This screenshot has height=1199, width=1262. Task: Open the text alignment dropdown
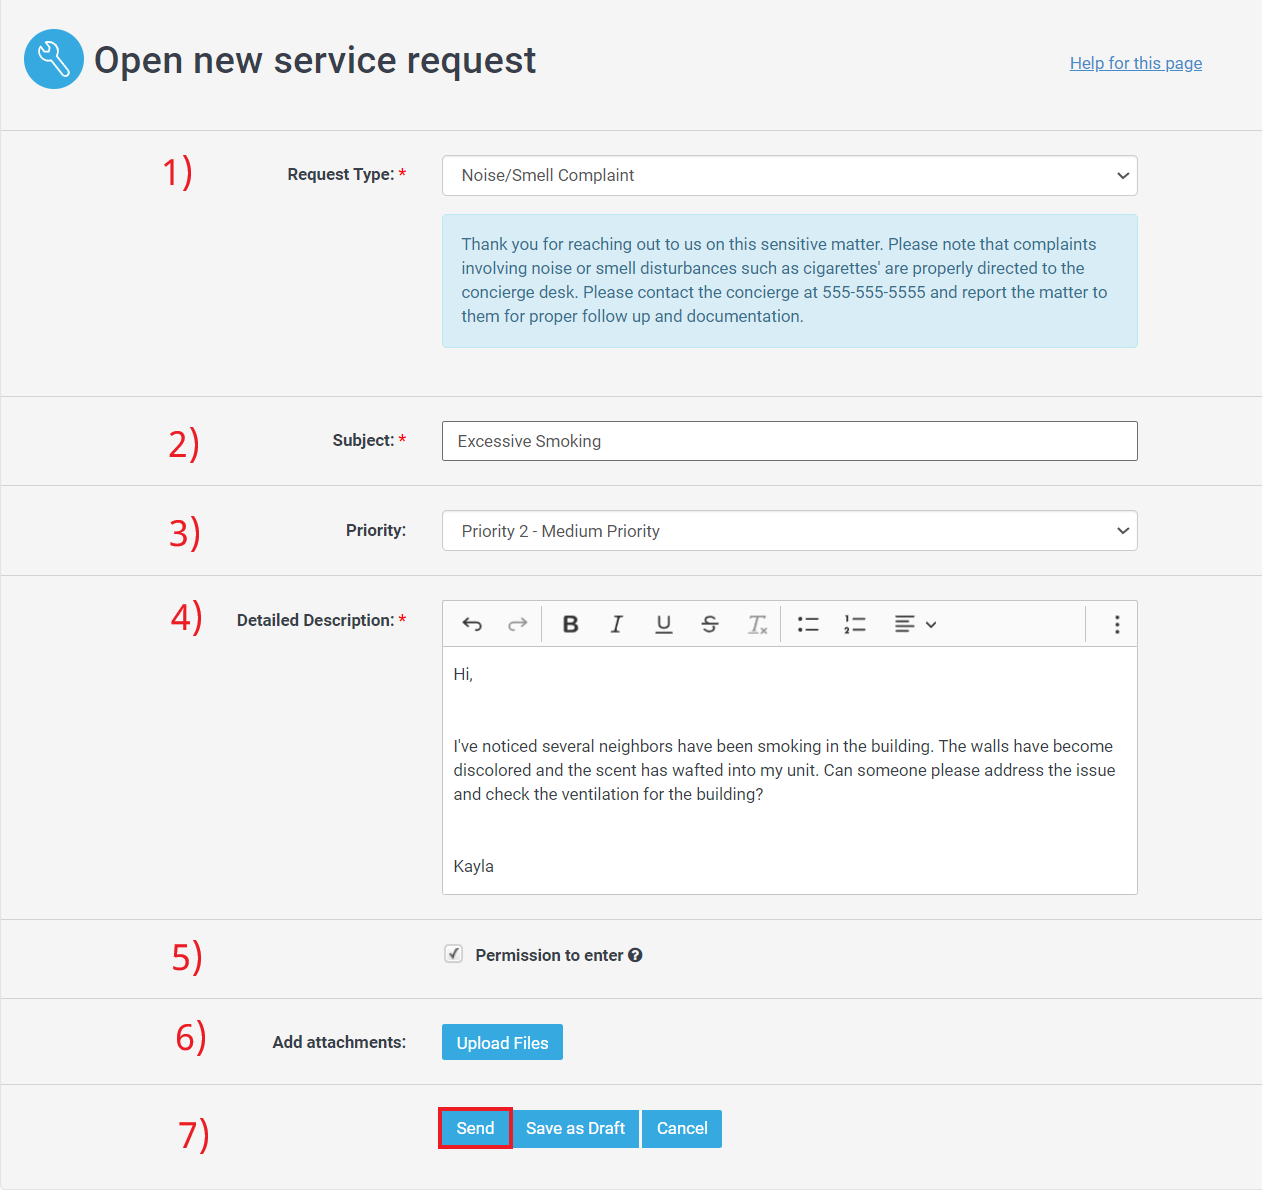click(915, 624)
